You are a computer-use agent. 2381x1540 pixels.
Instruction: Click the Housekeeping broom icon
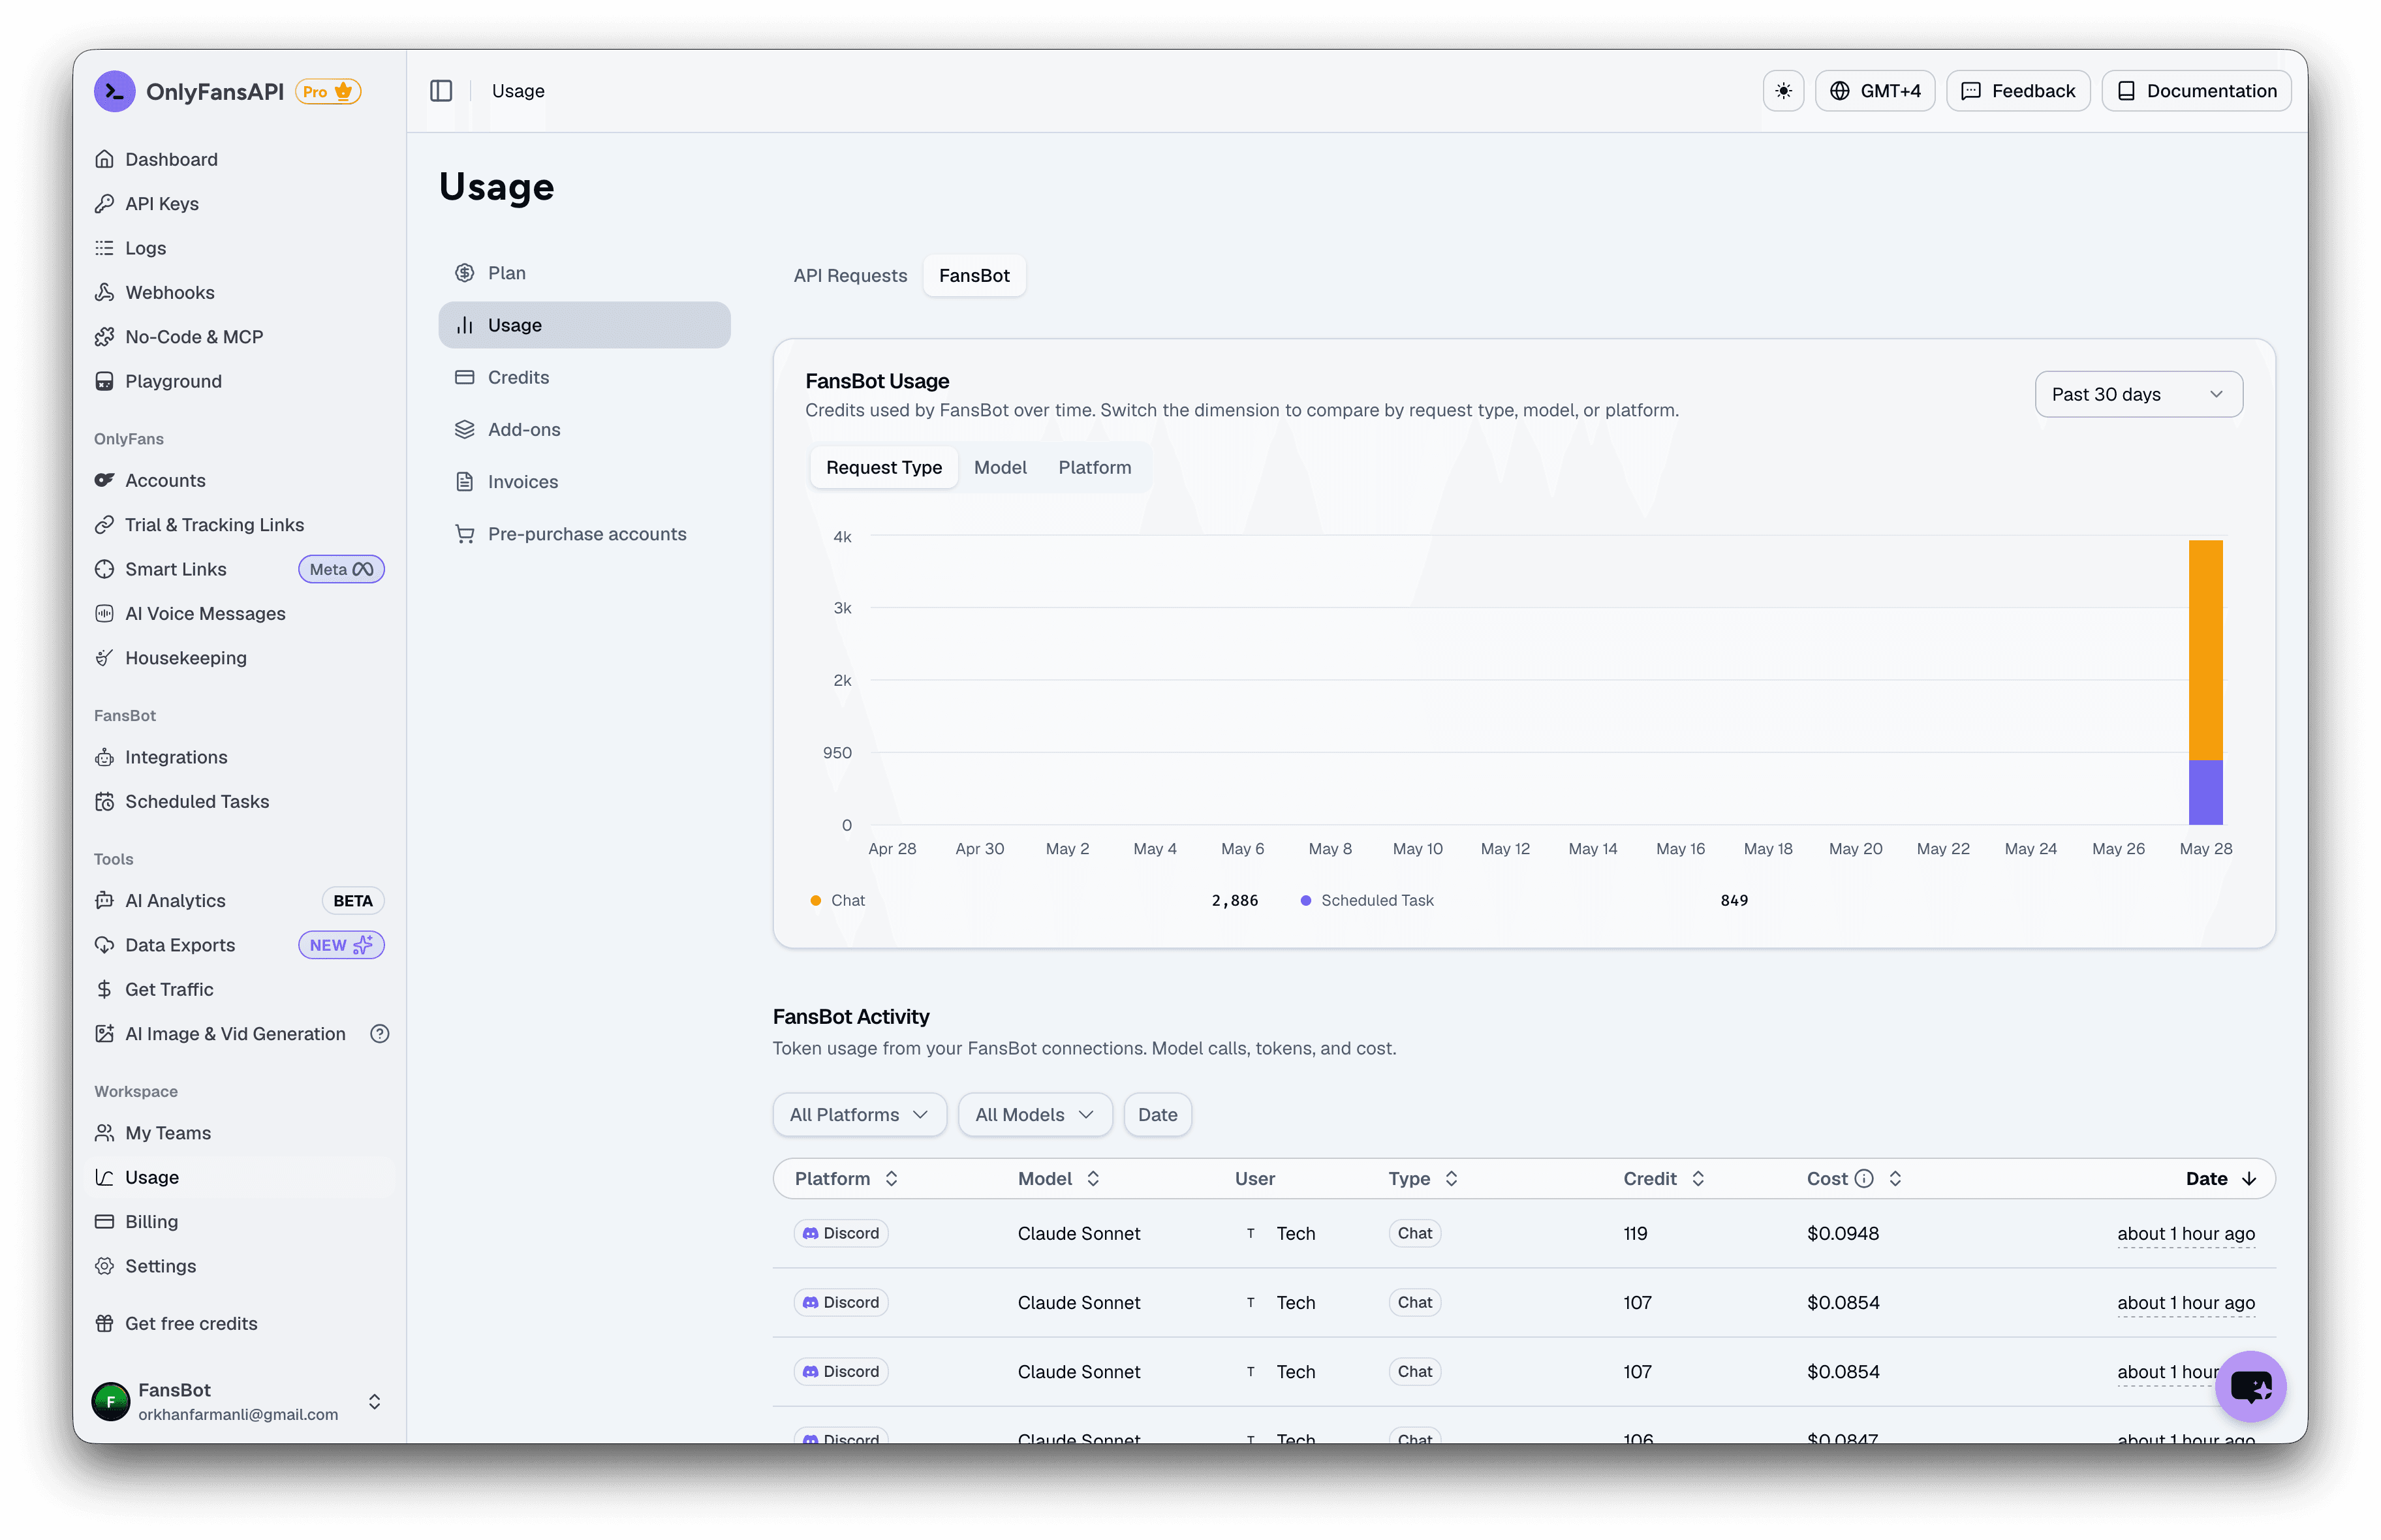[x=104, y=657]
